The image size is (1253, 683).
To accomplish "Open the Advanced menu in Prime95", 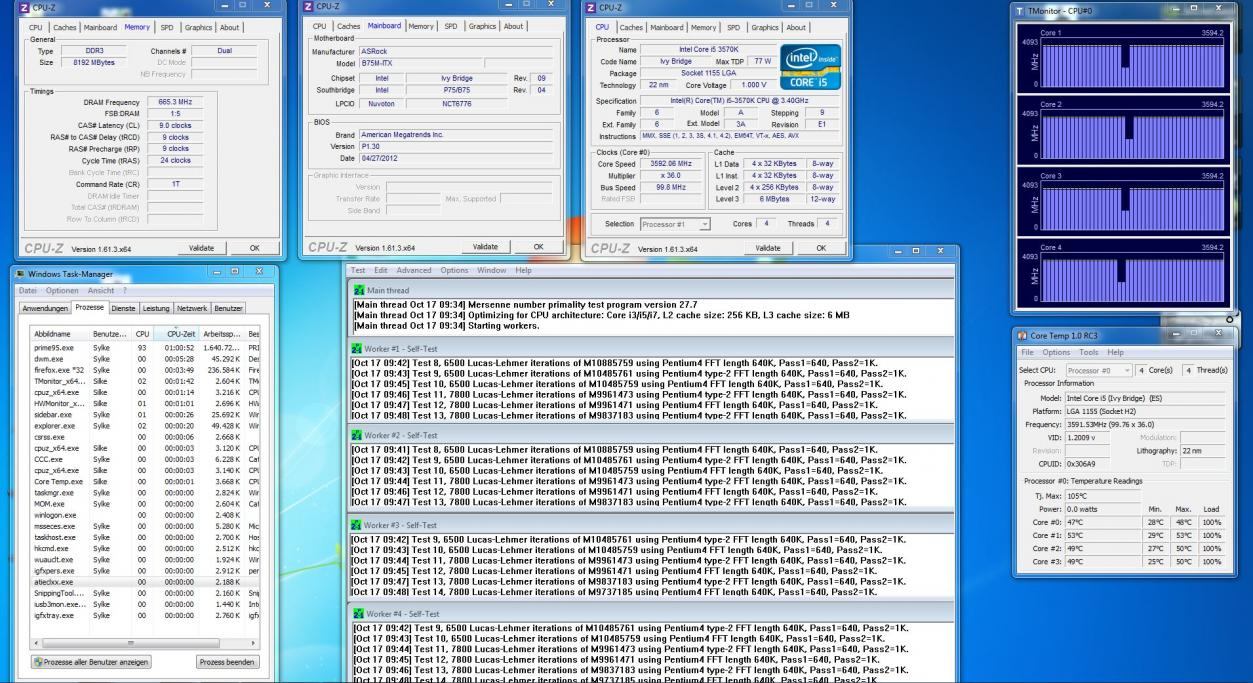I will coord(414,270).
